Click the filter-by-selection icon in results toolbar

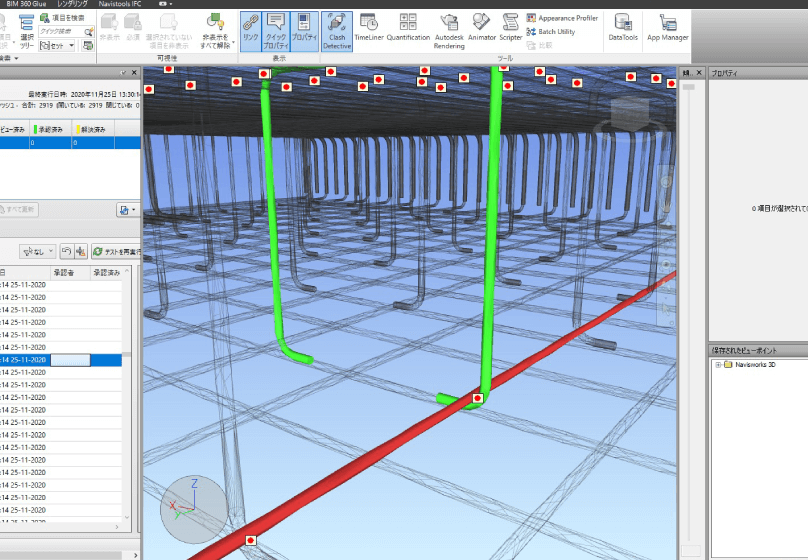(81, 251)
